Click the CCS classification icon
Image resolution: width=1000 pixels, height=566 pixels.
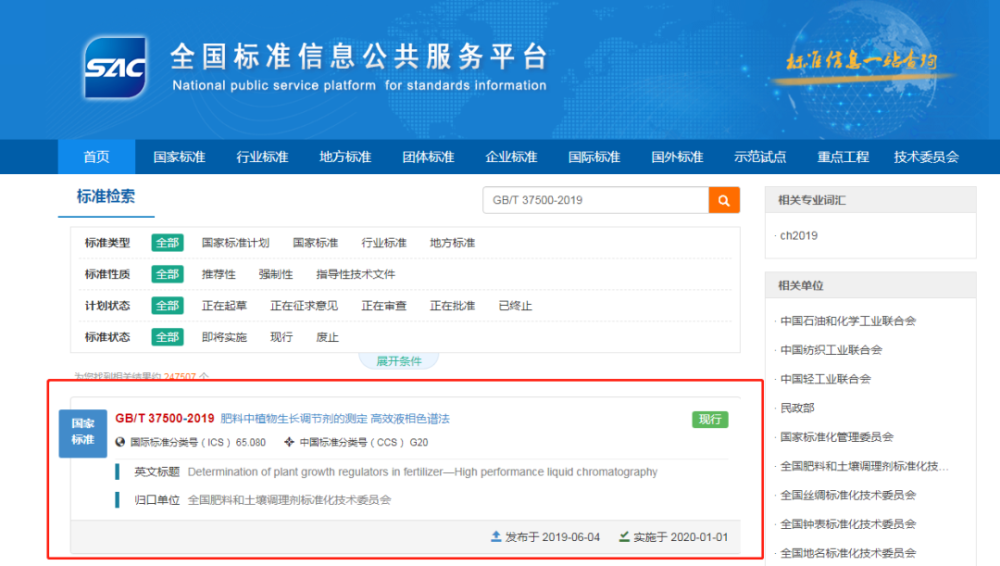pyautogui.click(x=289, y=442)
